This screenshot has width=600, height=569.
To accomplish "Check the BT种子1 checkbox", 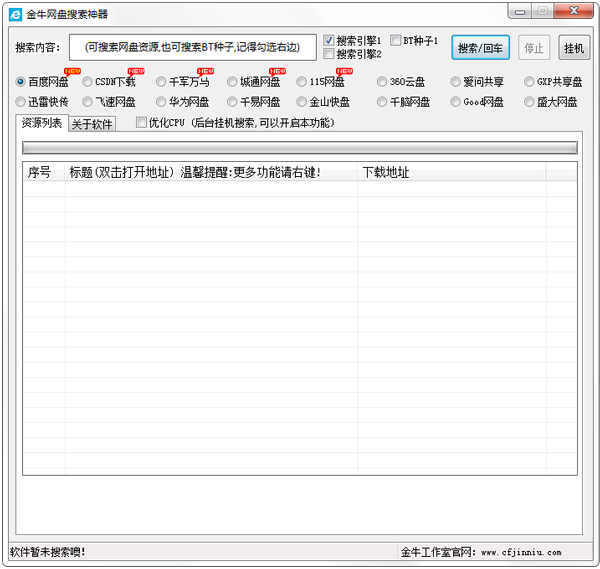I will point(395,40).
